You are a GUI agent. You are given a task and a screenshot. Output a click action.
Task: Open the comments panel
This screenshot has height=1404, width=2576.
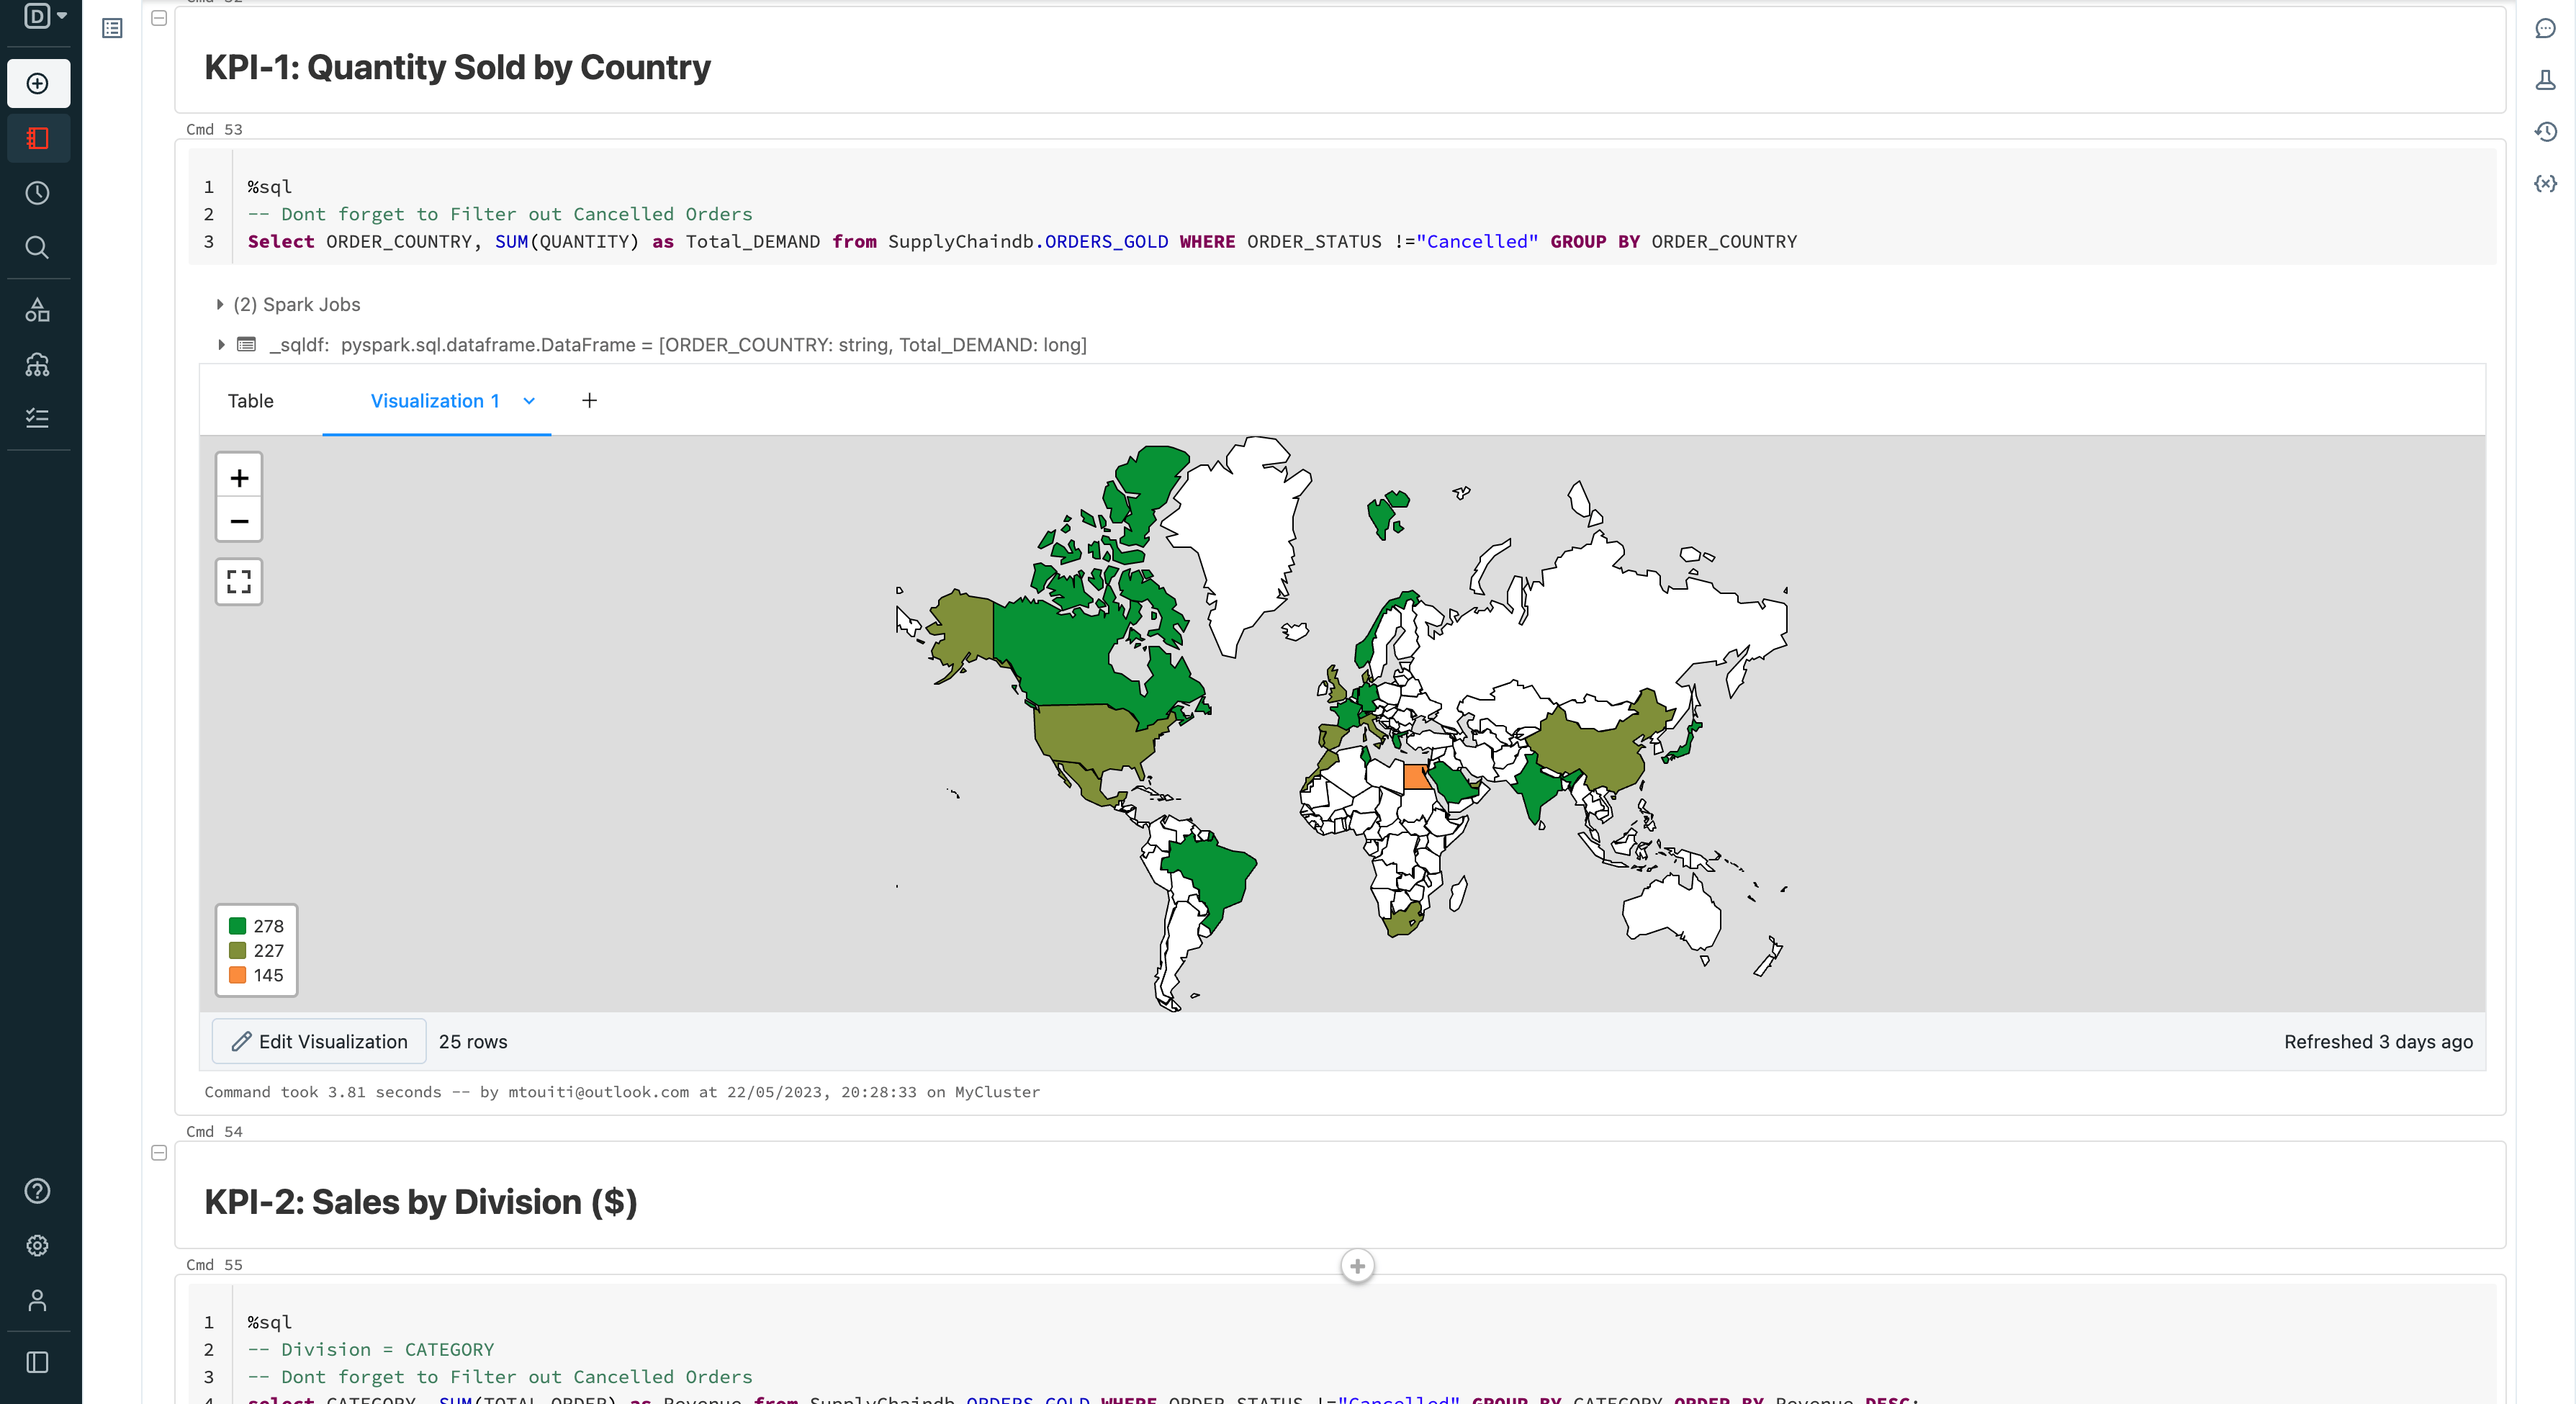pos(2545,29)
